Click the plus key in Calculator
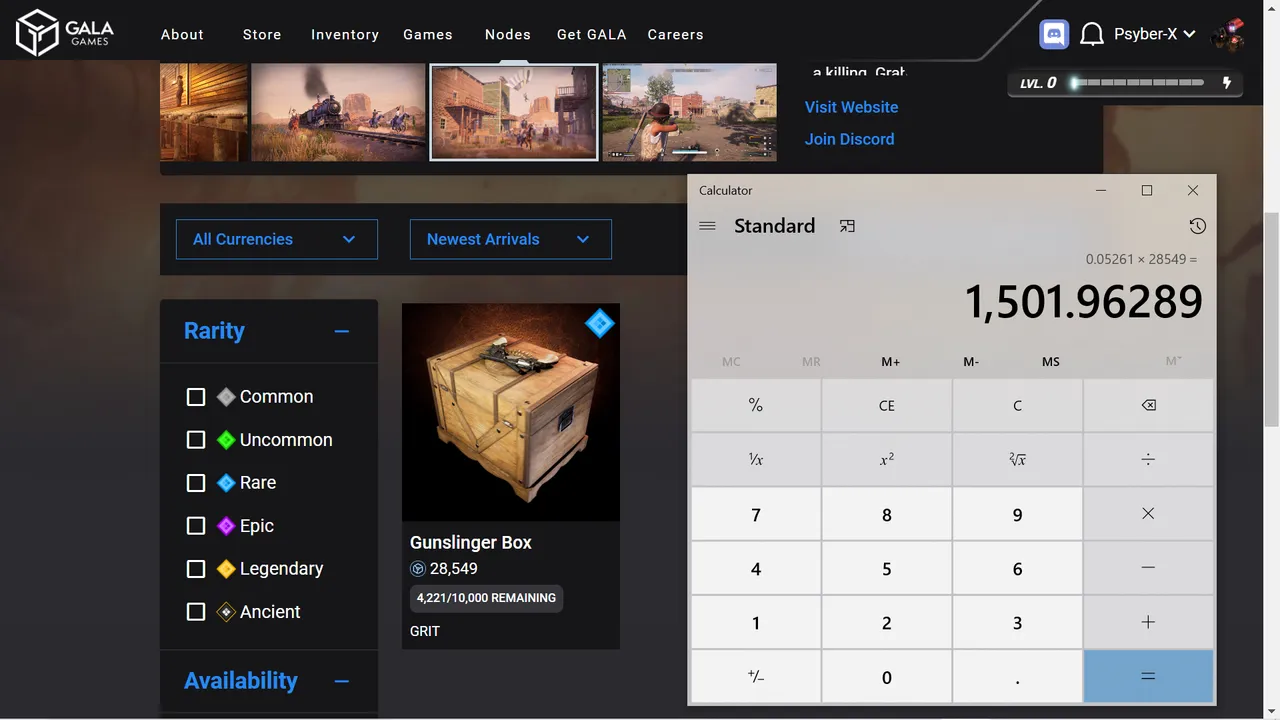The image size is (1280, 720). 1148,622
